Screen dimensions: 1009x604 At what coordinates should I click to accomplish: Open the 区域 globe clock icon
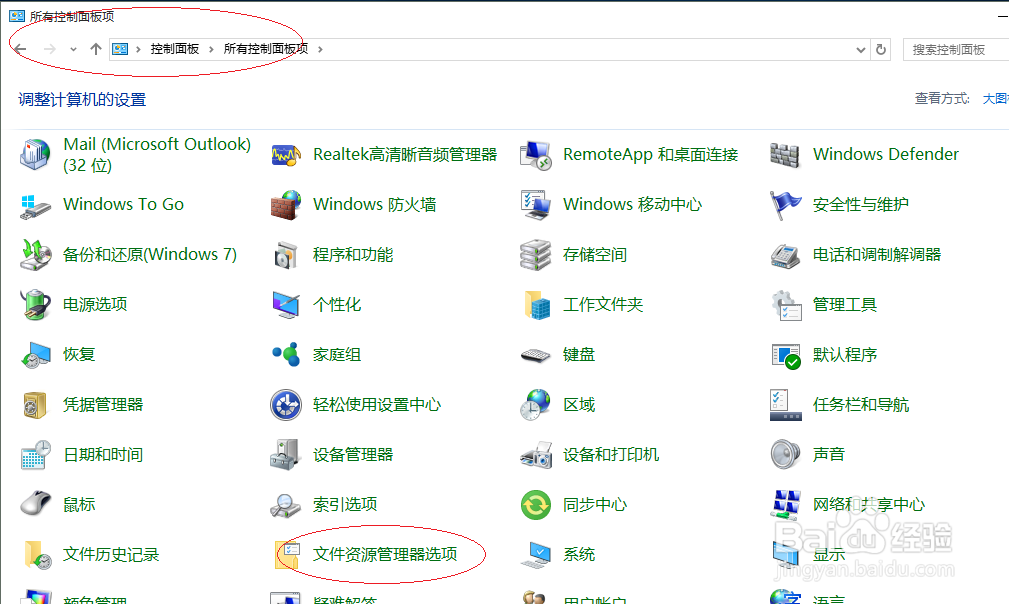point(535,405)
